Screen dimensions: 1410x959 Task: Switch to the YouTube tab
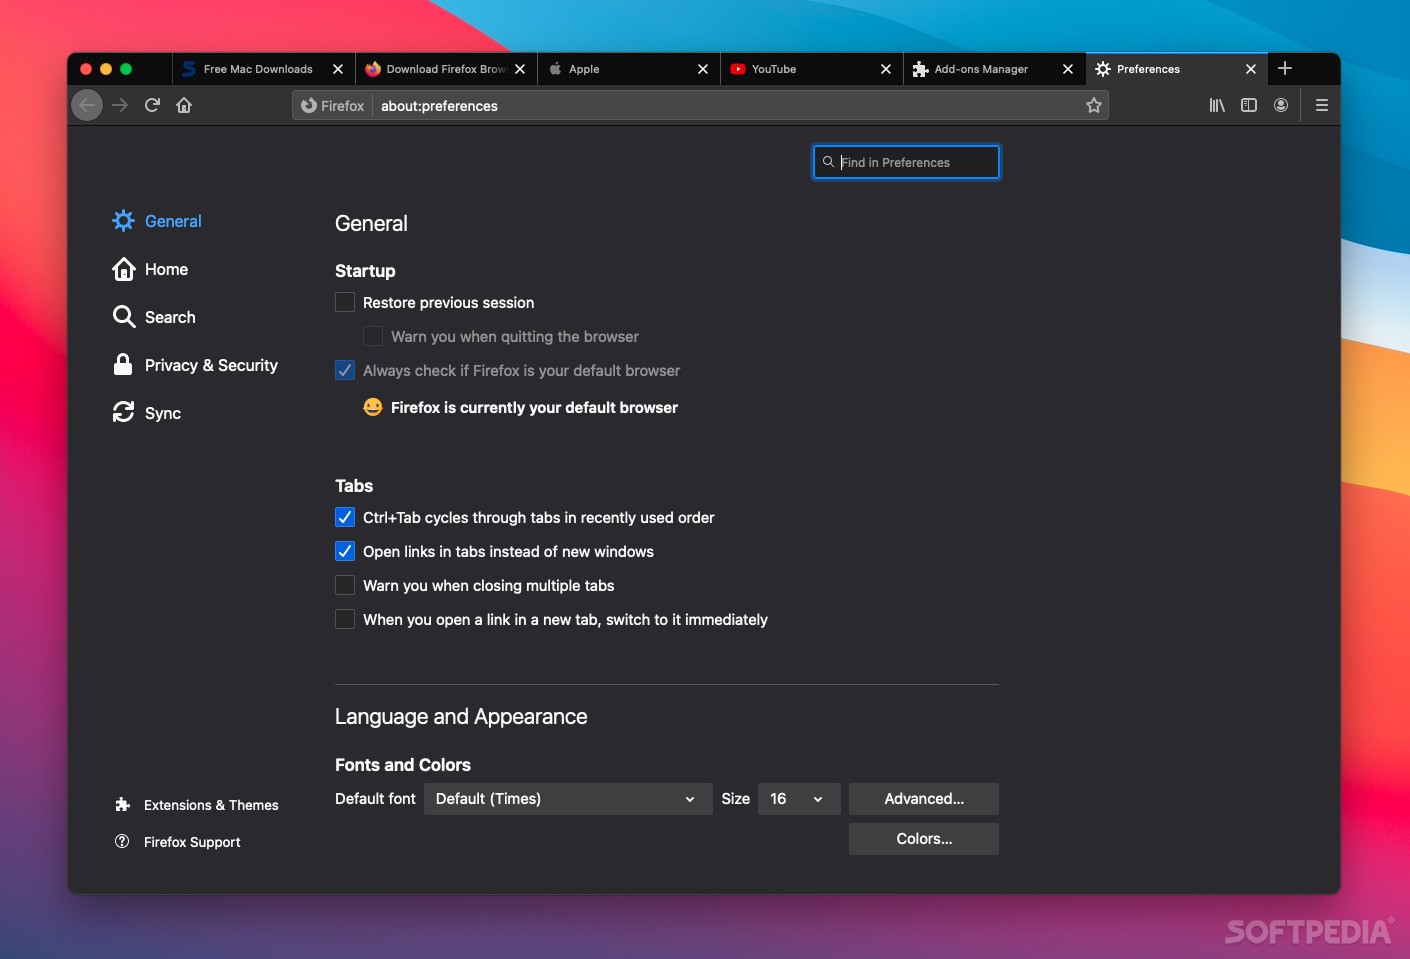(x=775, y=69)
